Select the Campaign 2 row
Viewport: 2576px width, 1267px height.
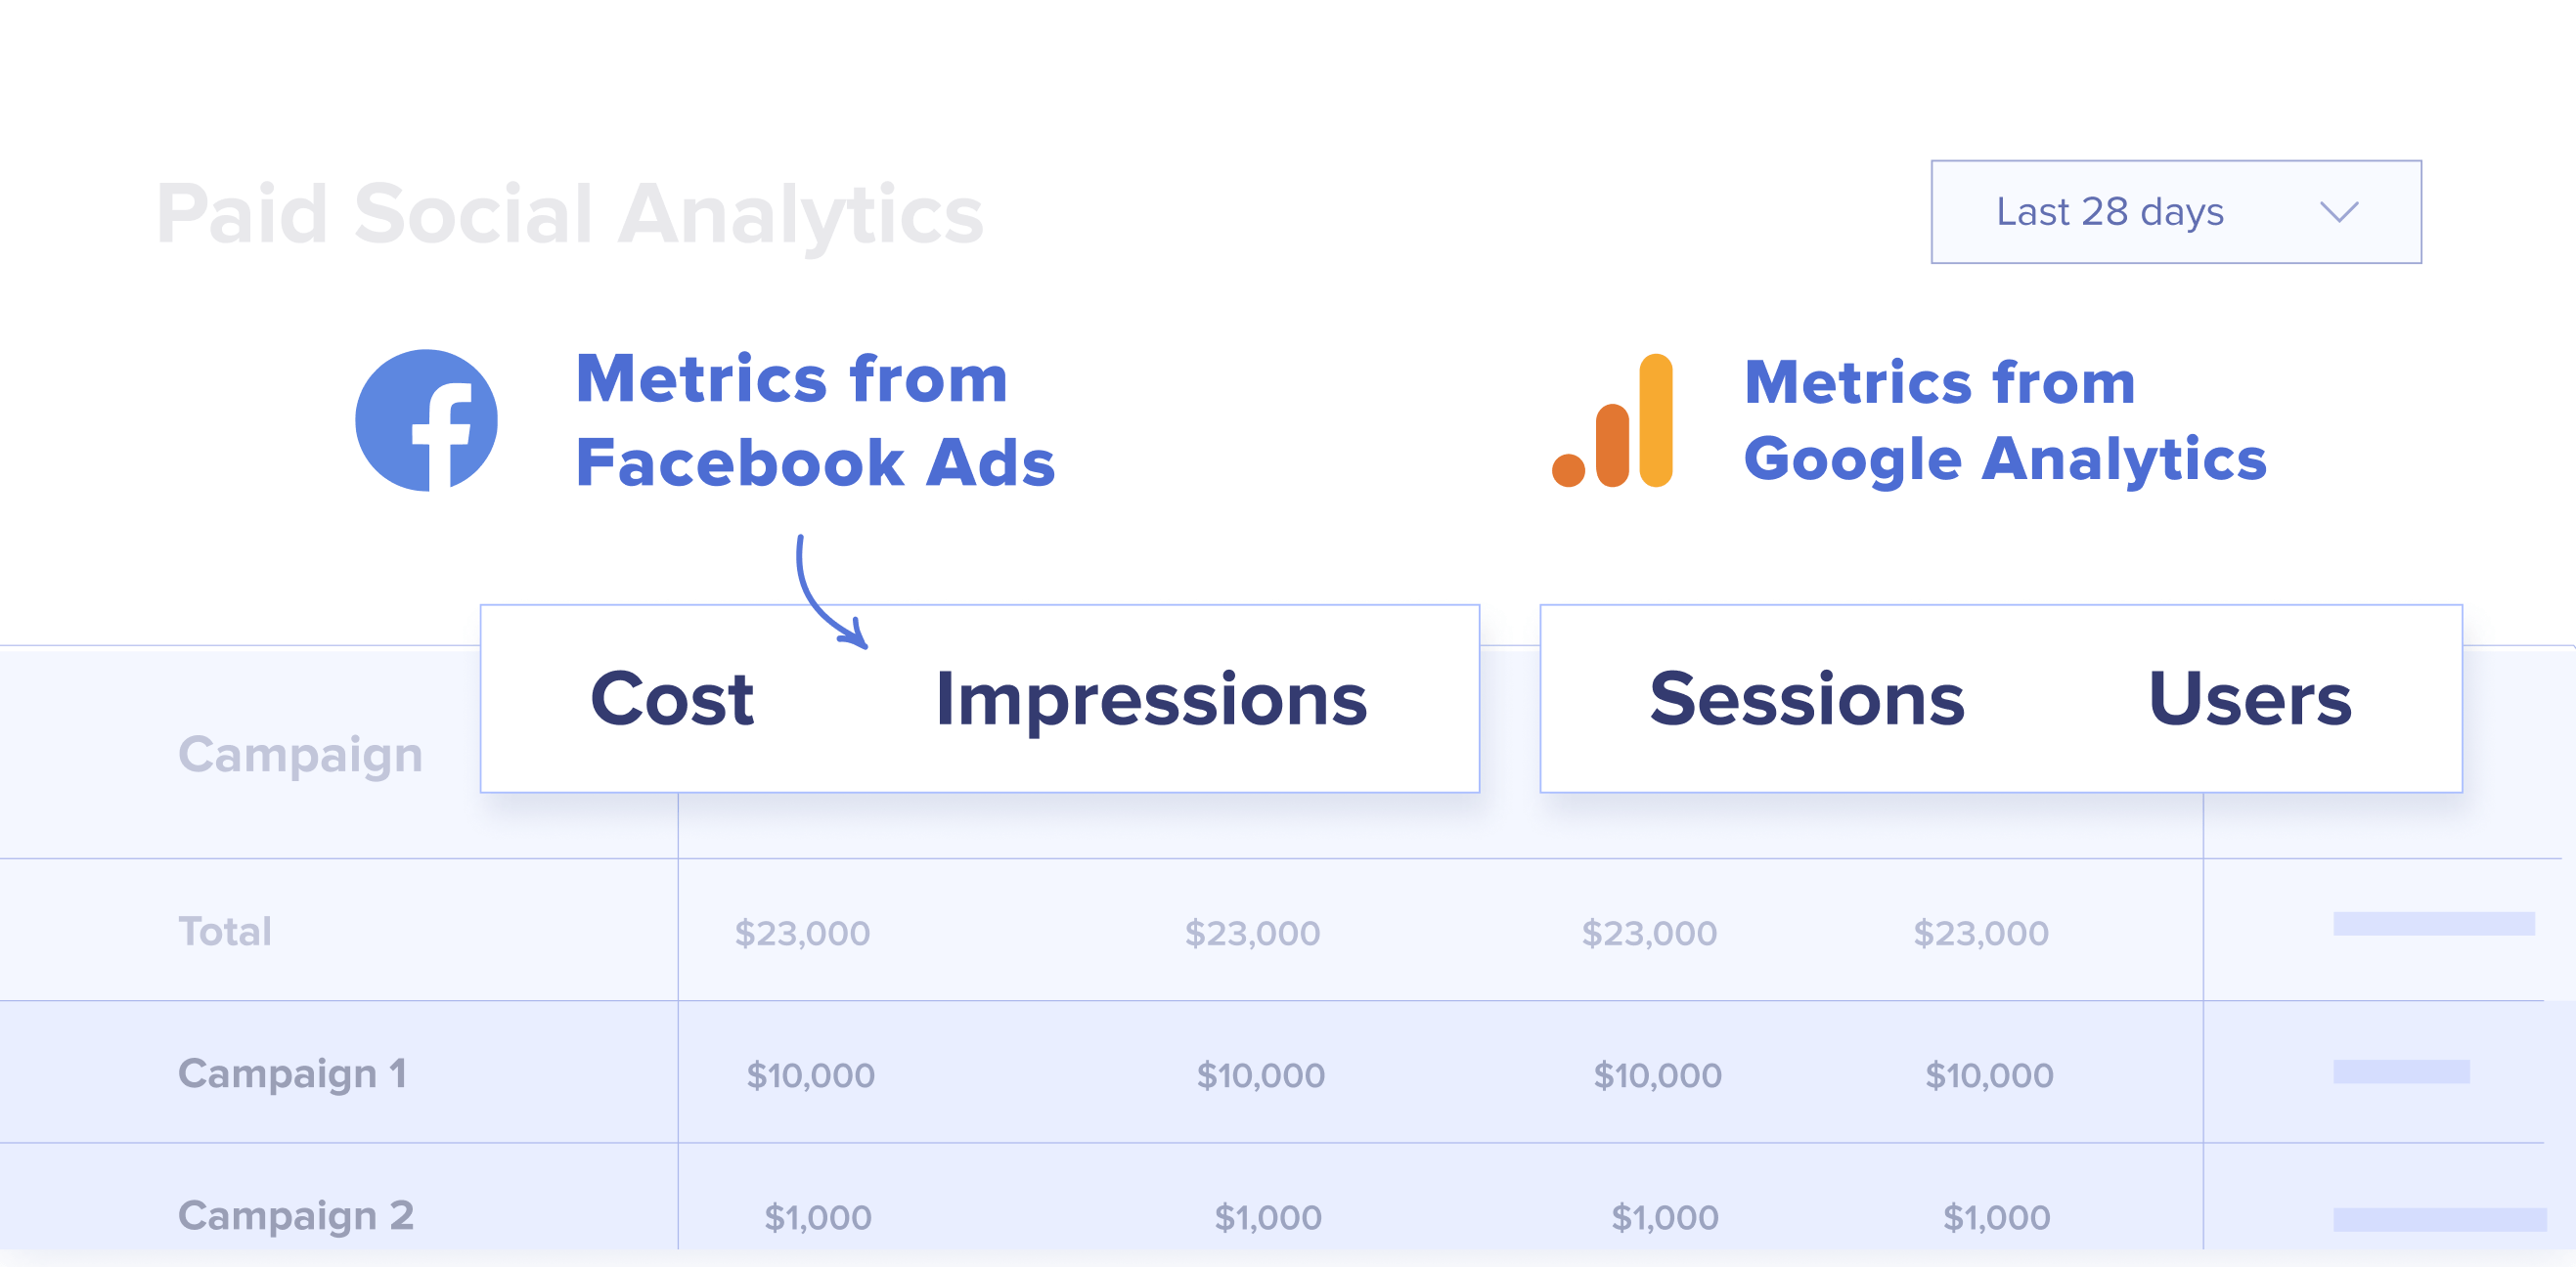pyautogui.click(x=1272, y=1197)
